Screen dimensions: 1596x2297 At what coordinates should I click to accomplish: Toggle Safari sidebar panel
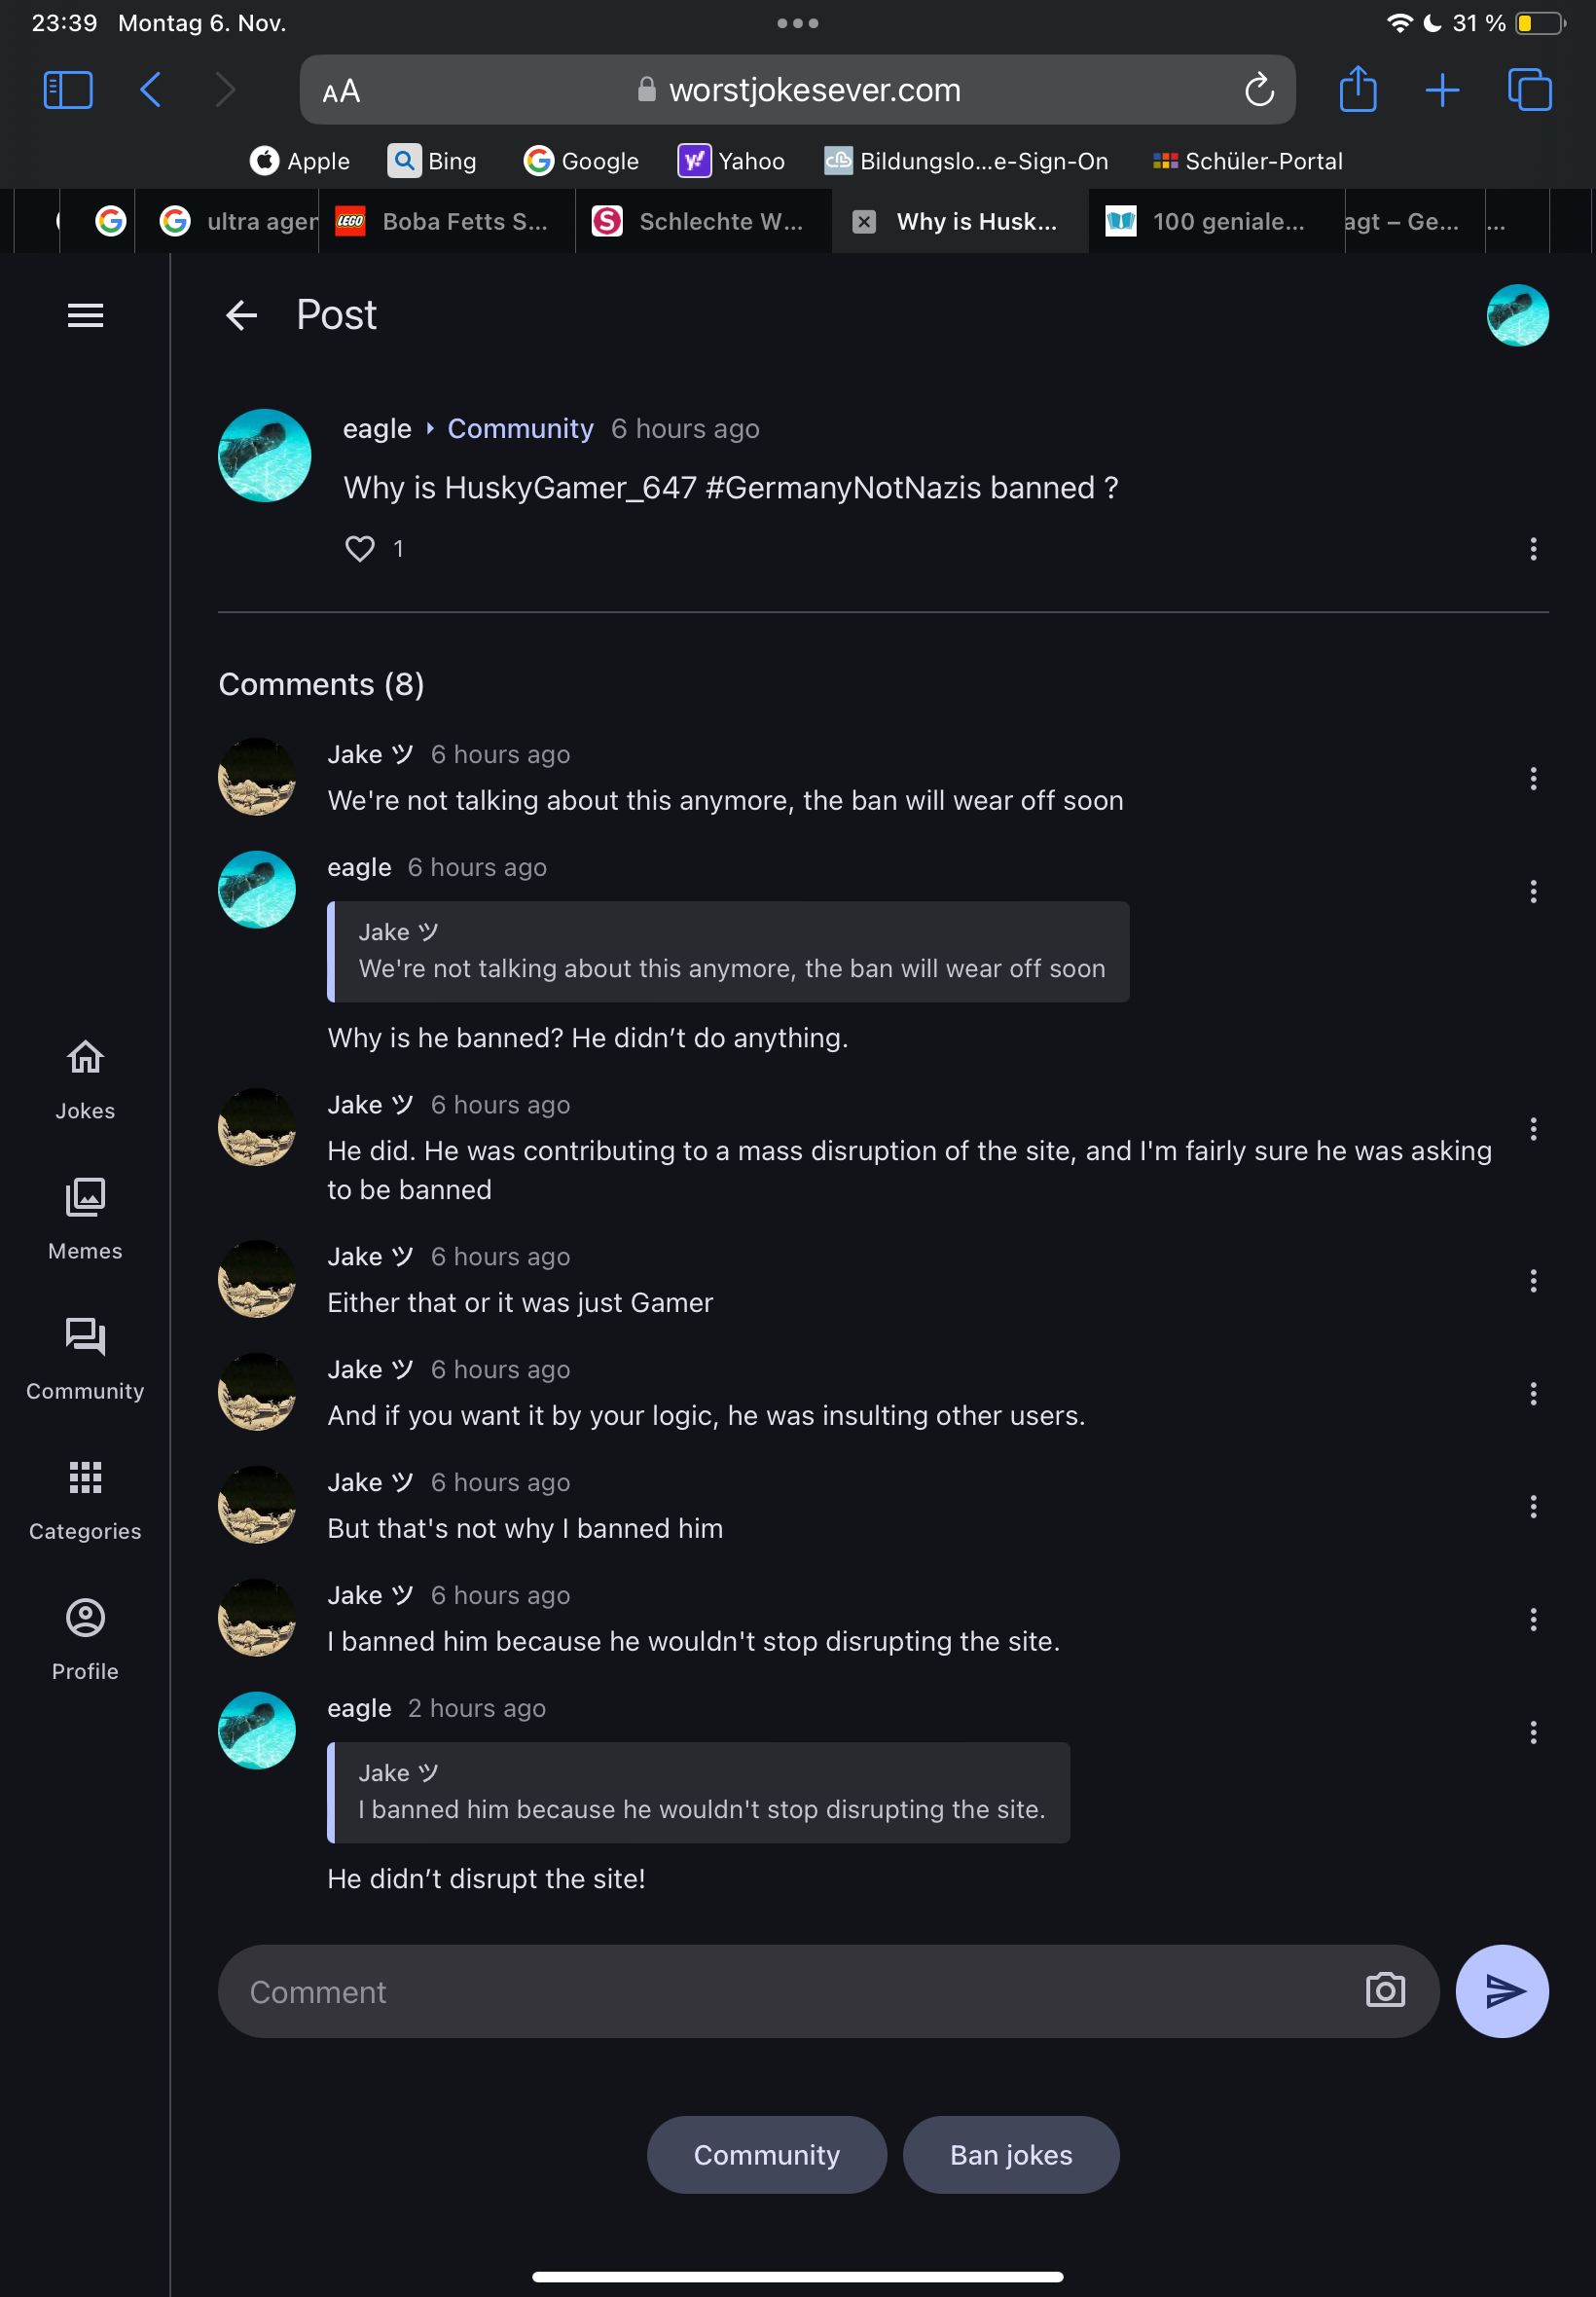pyautogui.click(x=68, y=90)
